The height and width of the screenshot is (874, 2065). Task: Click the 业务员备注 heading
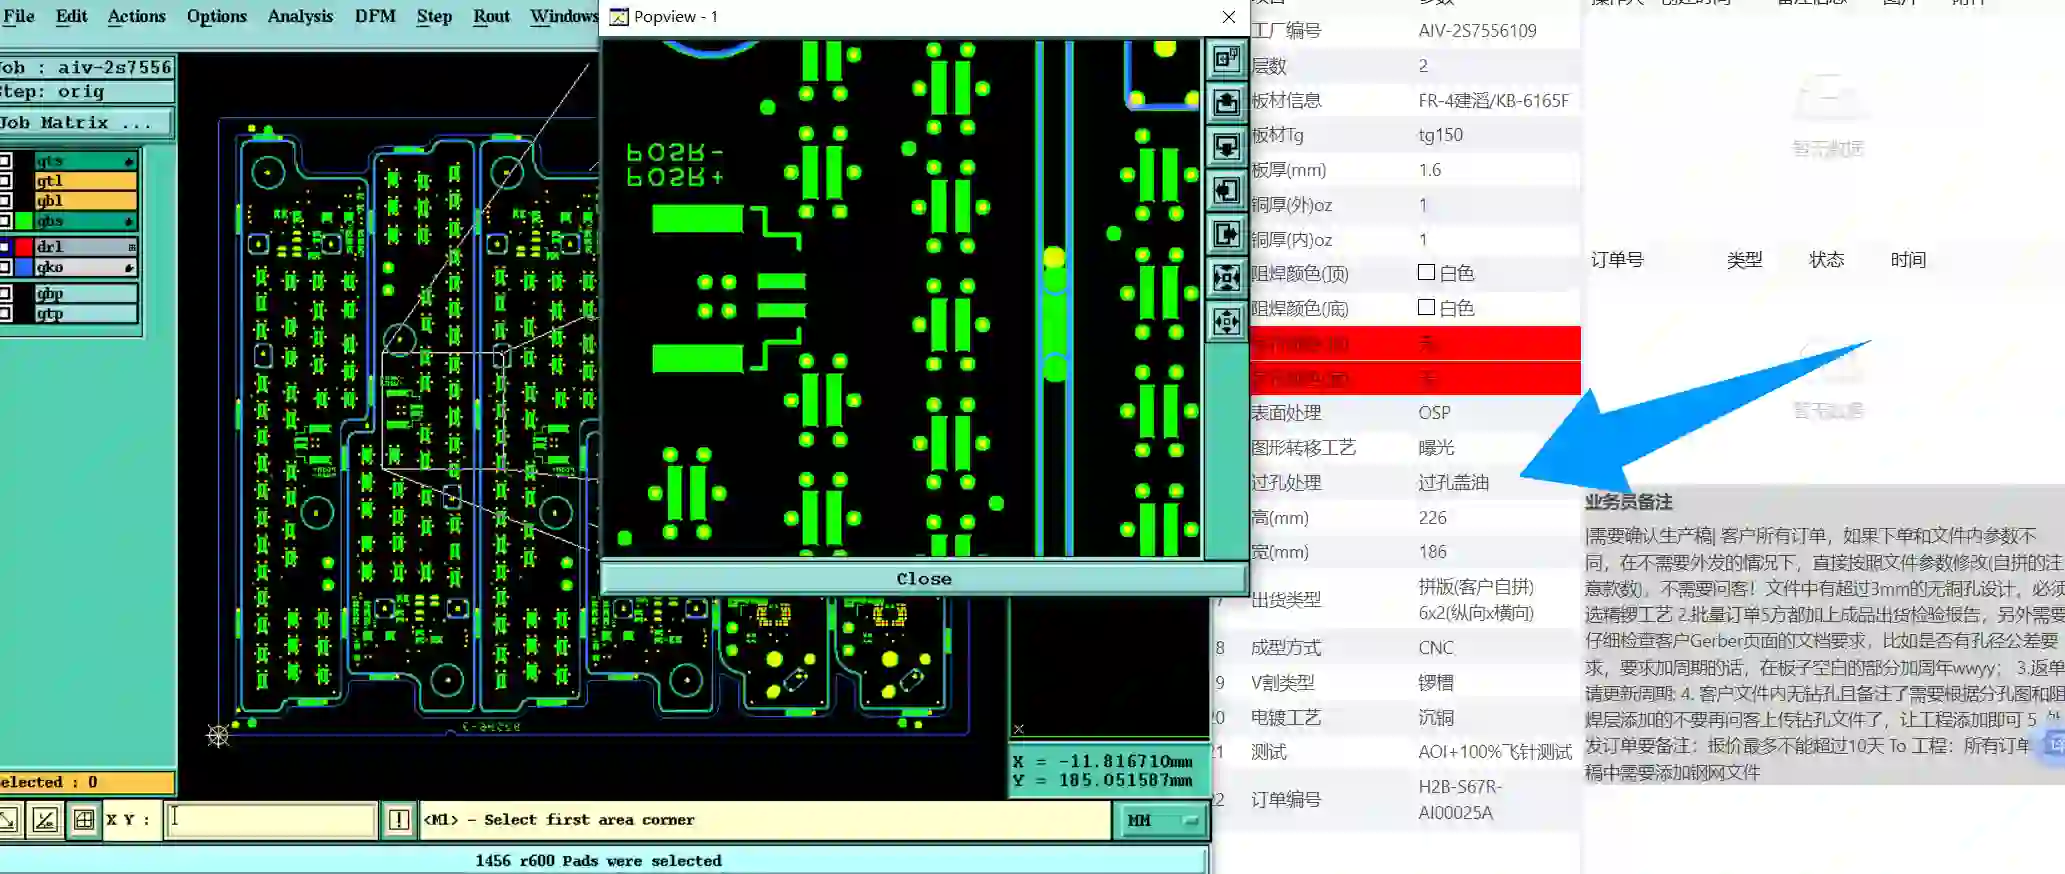(1628, 502)
